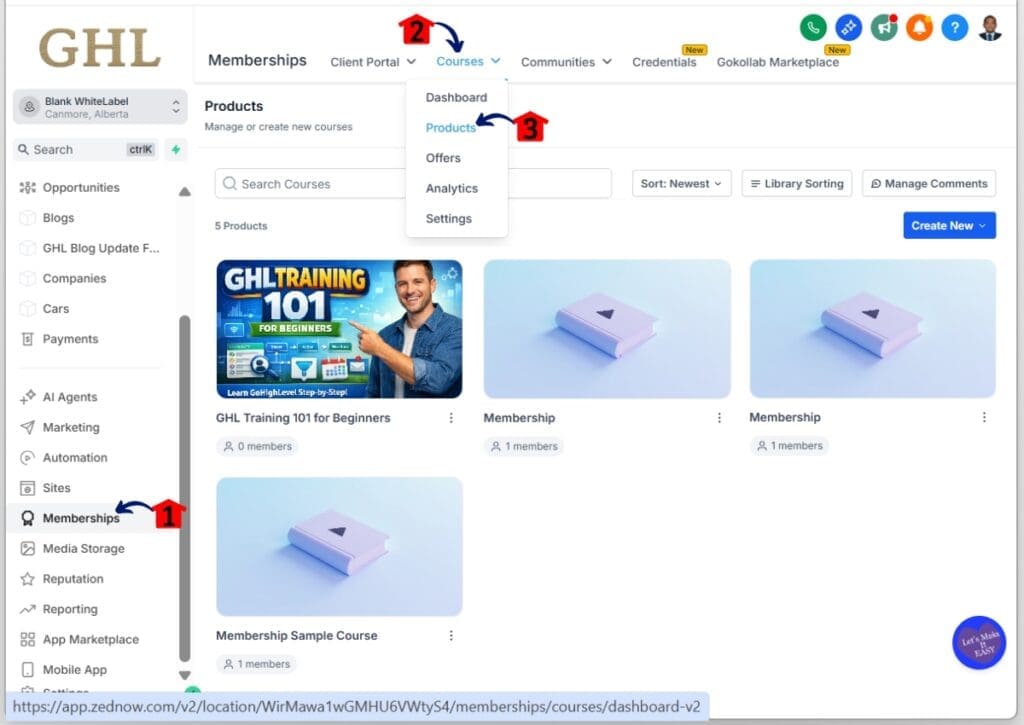
Task: Open the GHL Training 101 thumbnail
Action: [339, 329]
